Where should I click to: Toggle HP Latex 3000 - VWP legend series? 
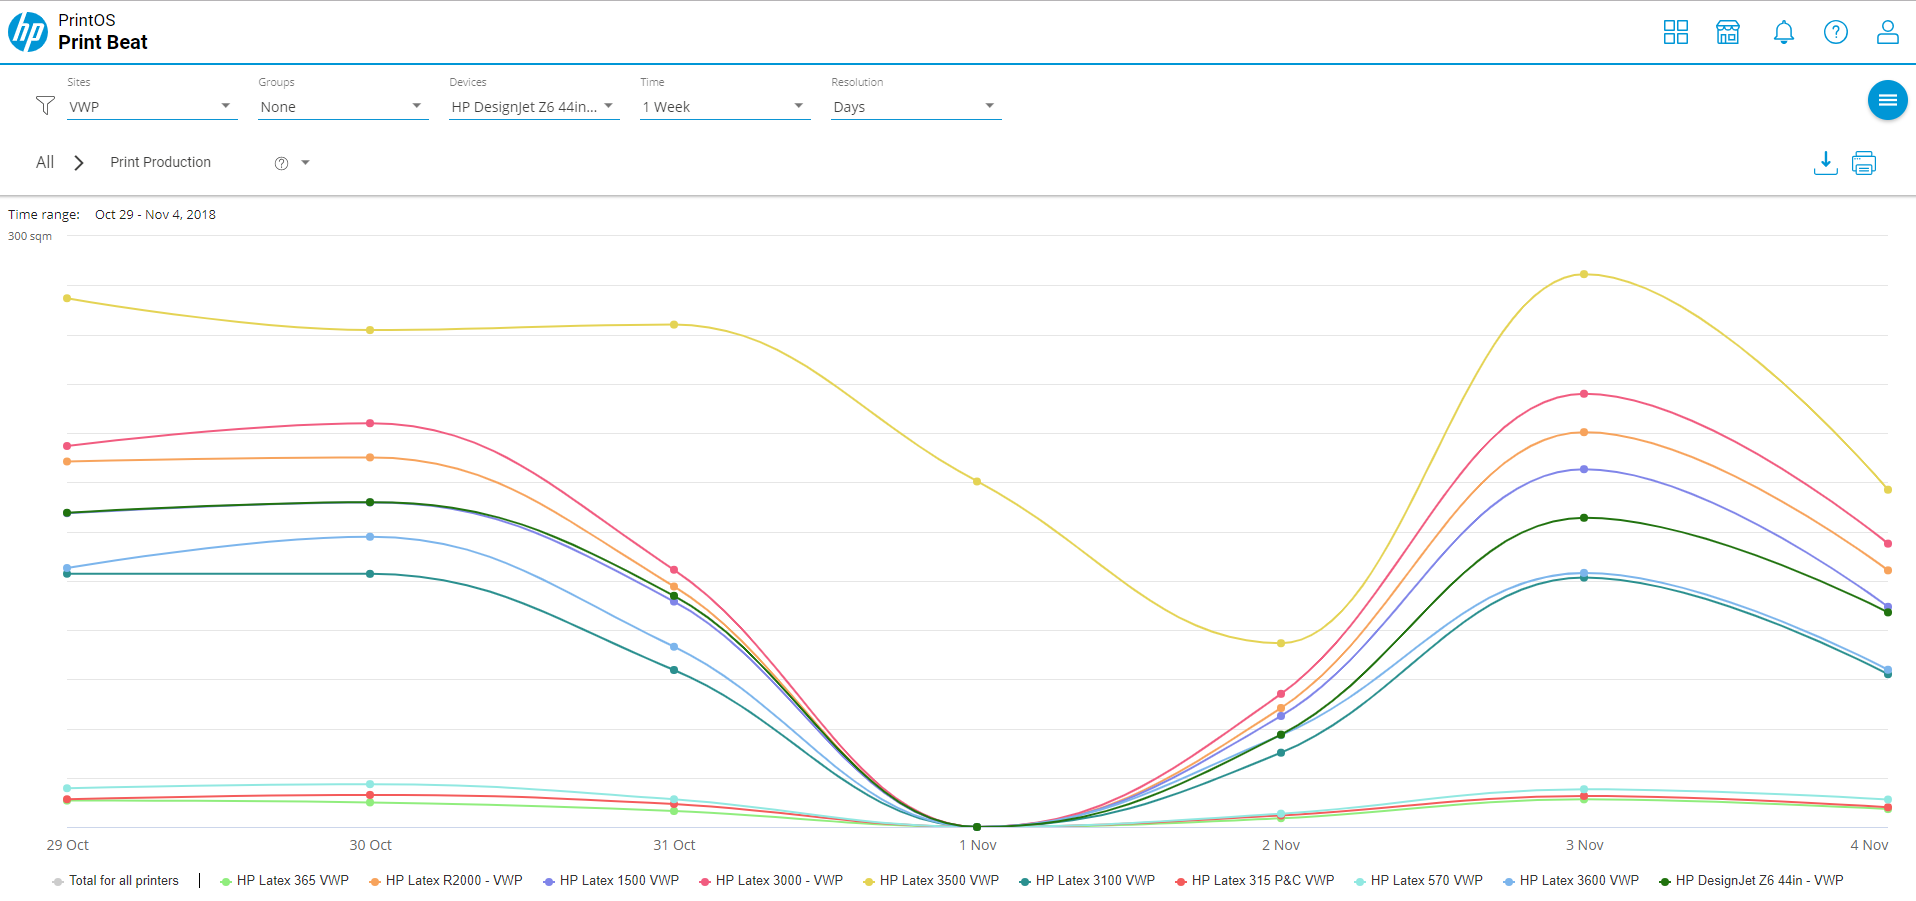771,881
